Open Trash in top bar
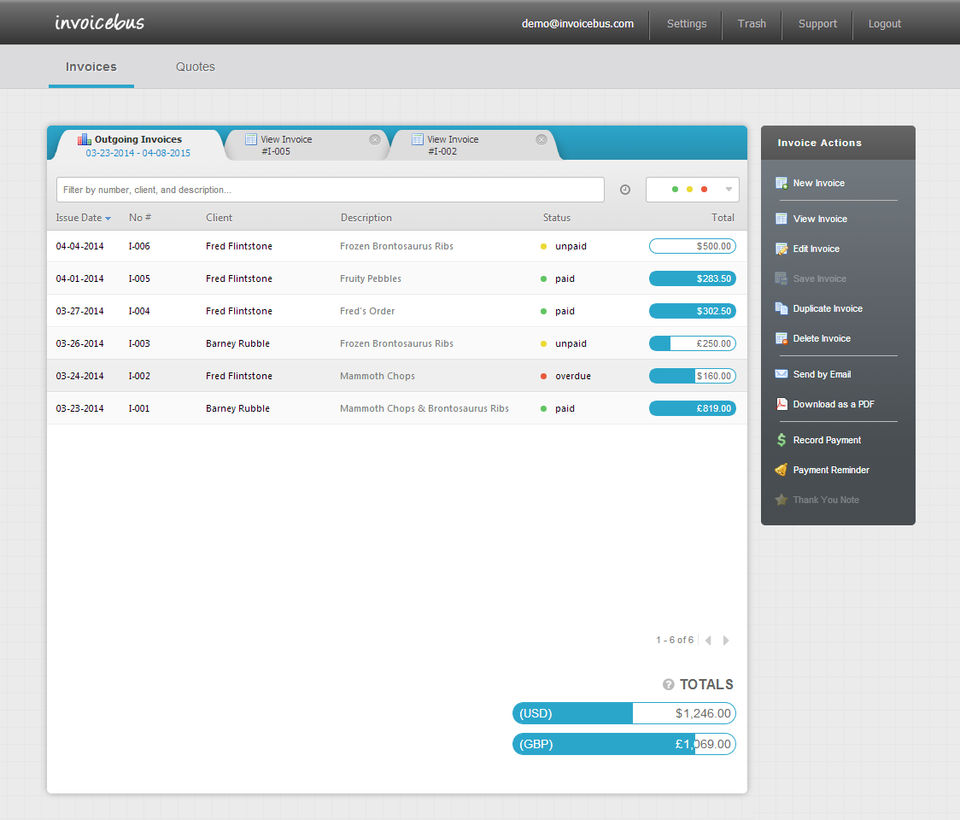The image size is (960, 820). (x=752, y=23)
